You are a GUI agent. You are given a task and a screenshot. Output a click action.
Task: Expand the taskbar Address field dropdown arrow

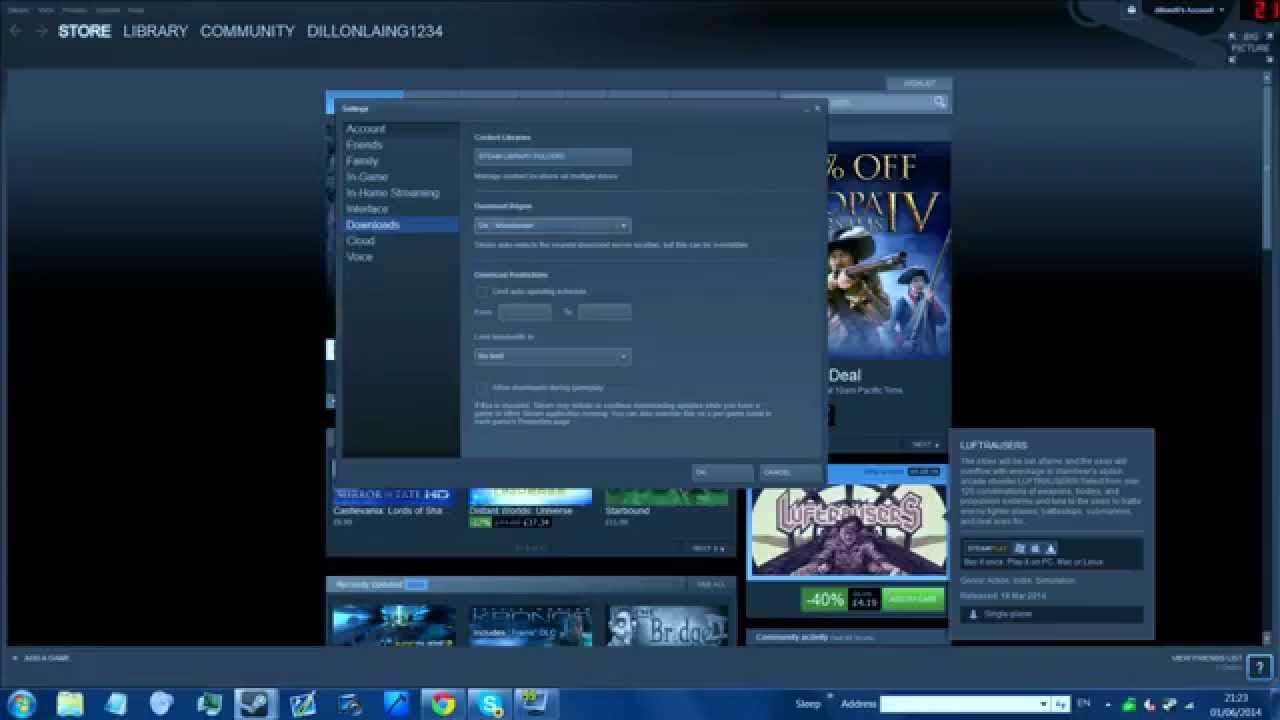(x=1043, y=704)
